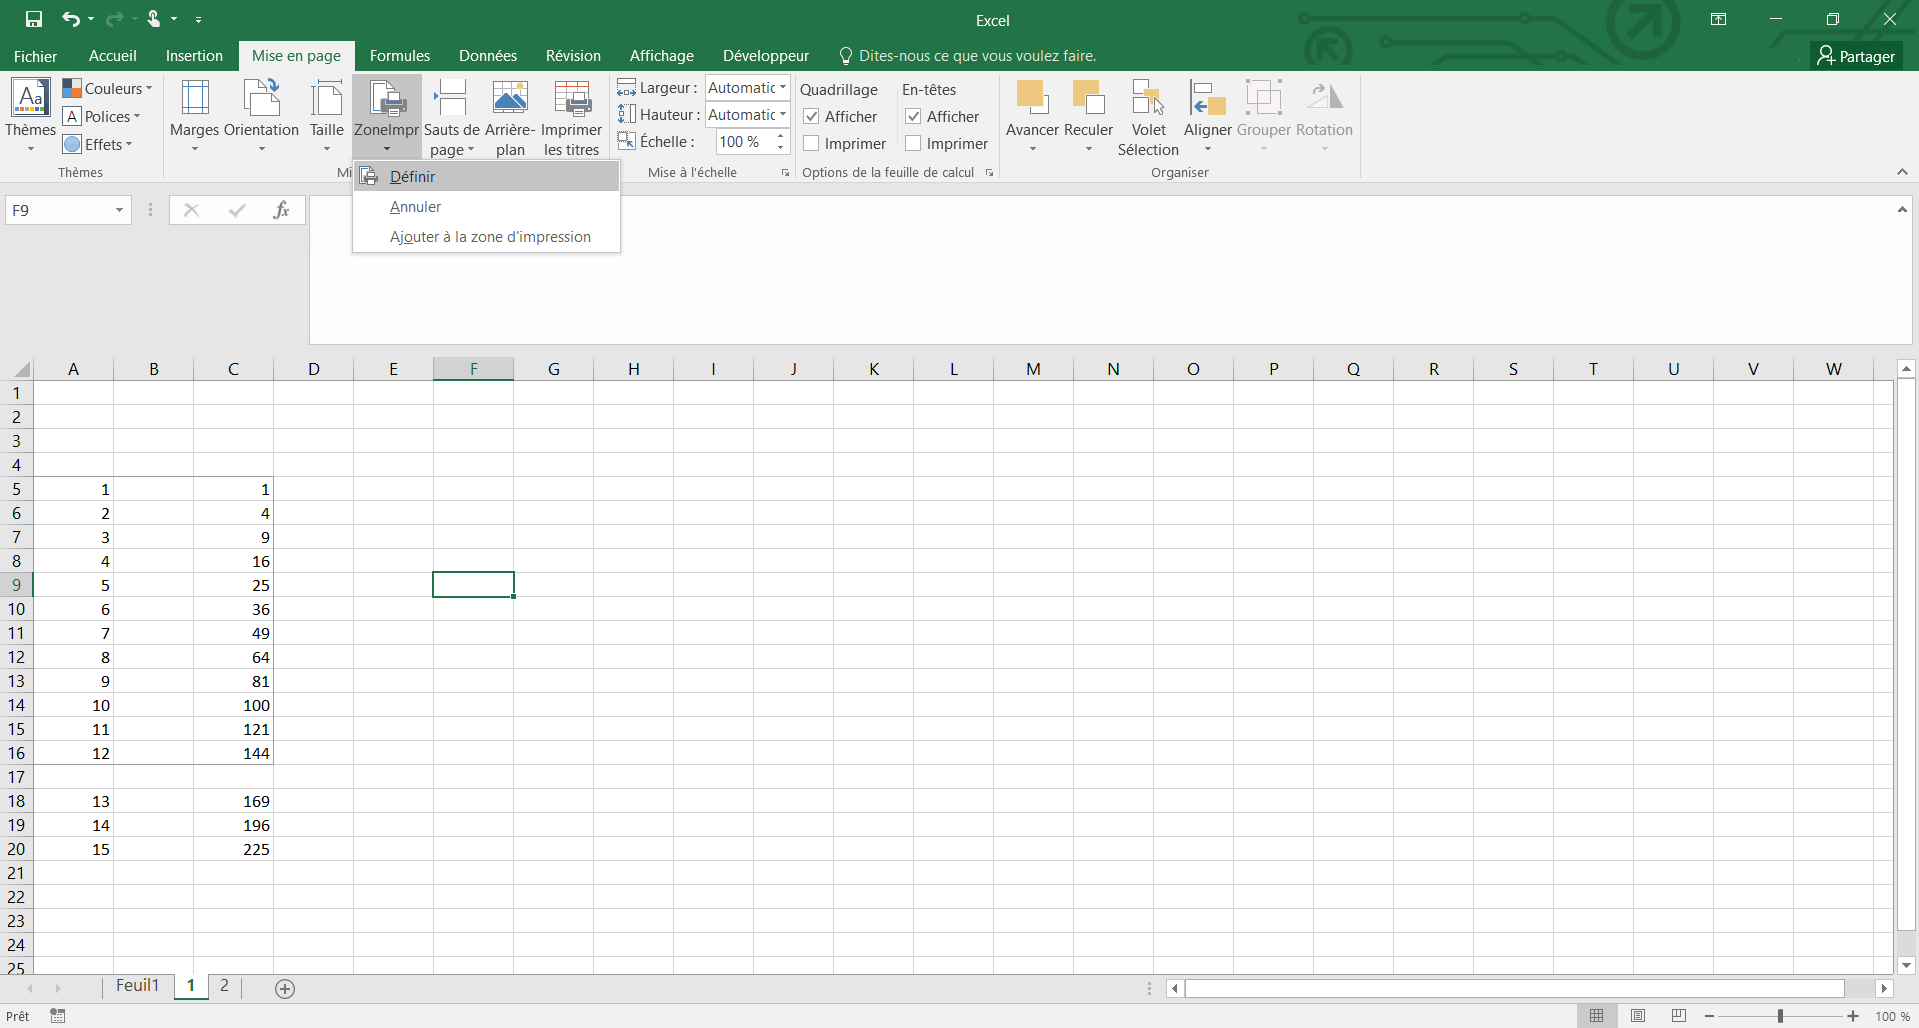This screenshot has height=1028, width=1919.
Task: Choose Définir in the print area menu
Action: tap(487, 177)
